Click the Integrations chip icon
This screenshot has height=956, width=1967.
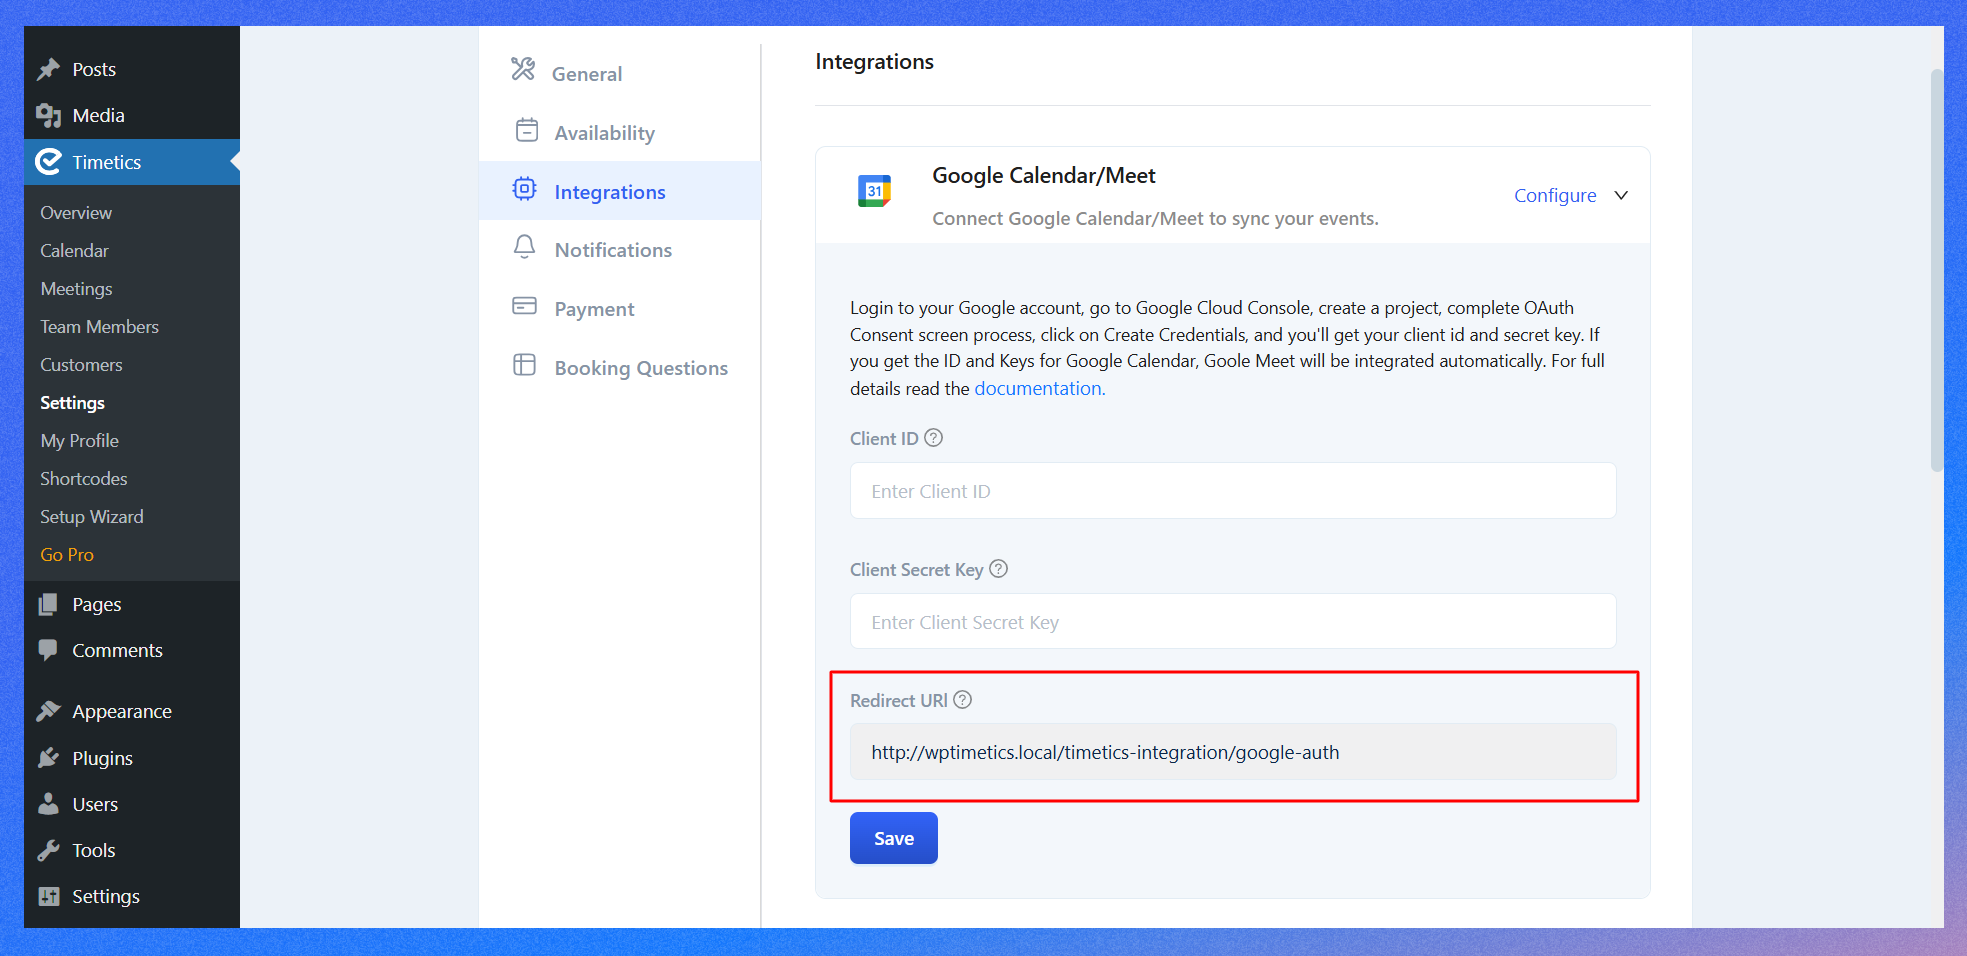pyautogui.click(x=524, y=189)
